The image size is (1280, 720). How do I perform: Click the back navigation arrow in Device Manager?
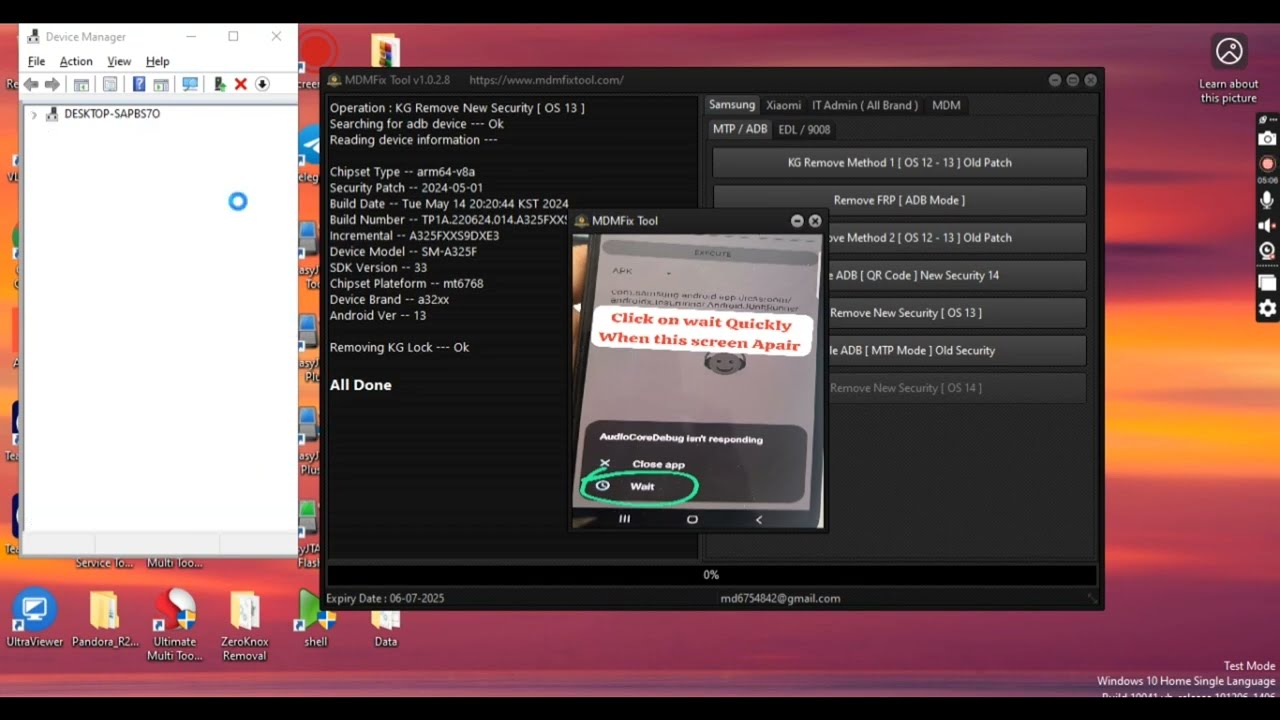coord(31,84)
